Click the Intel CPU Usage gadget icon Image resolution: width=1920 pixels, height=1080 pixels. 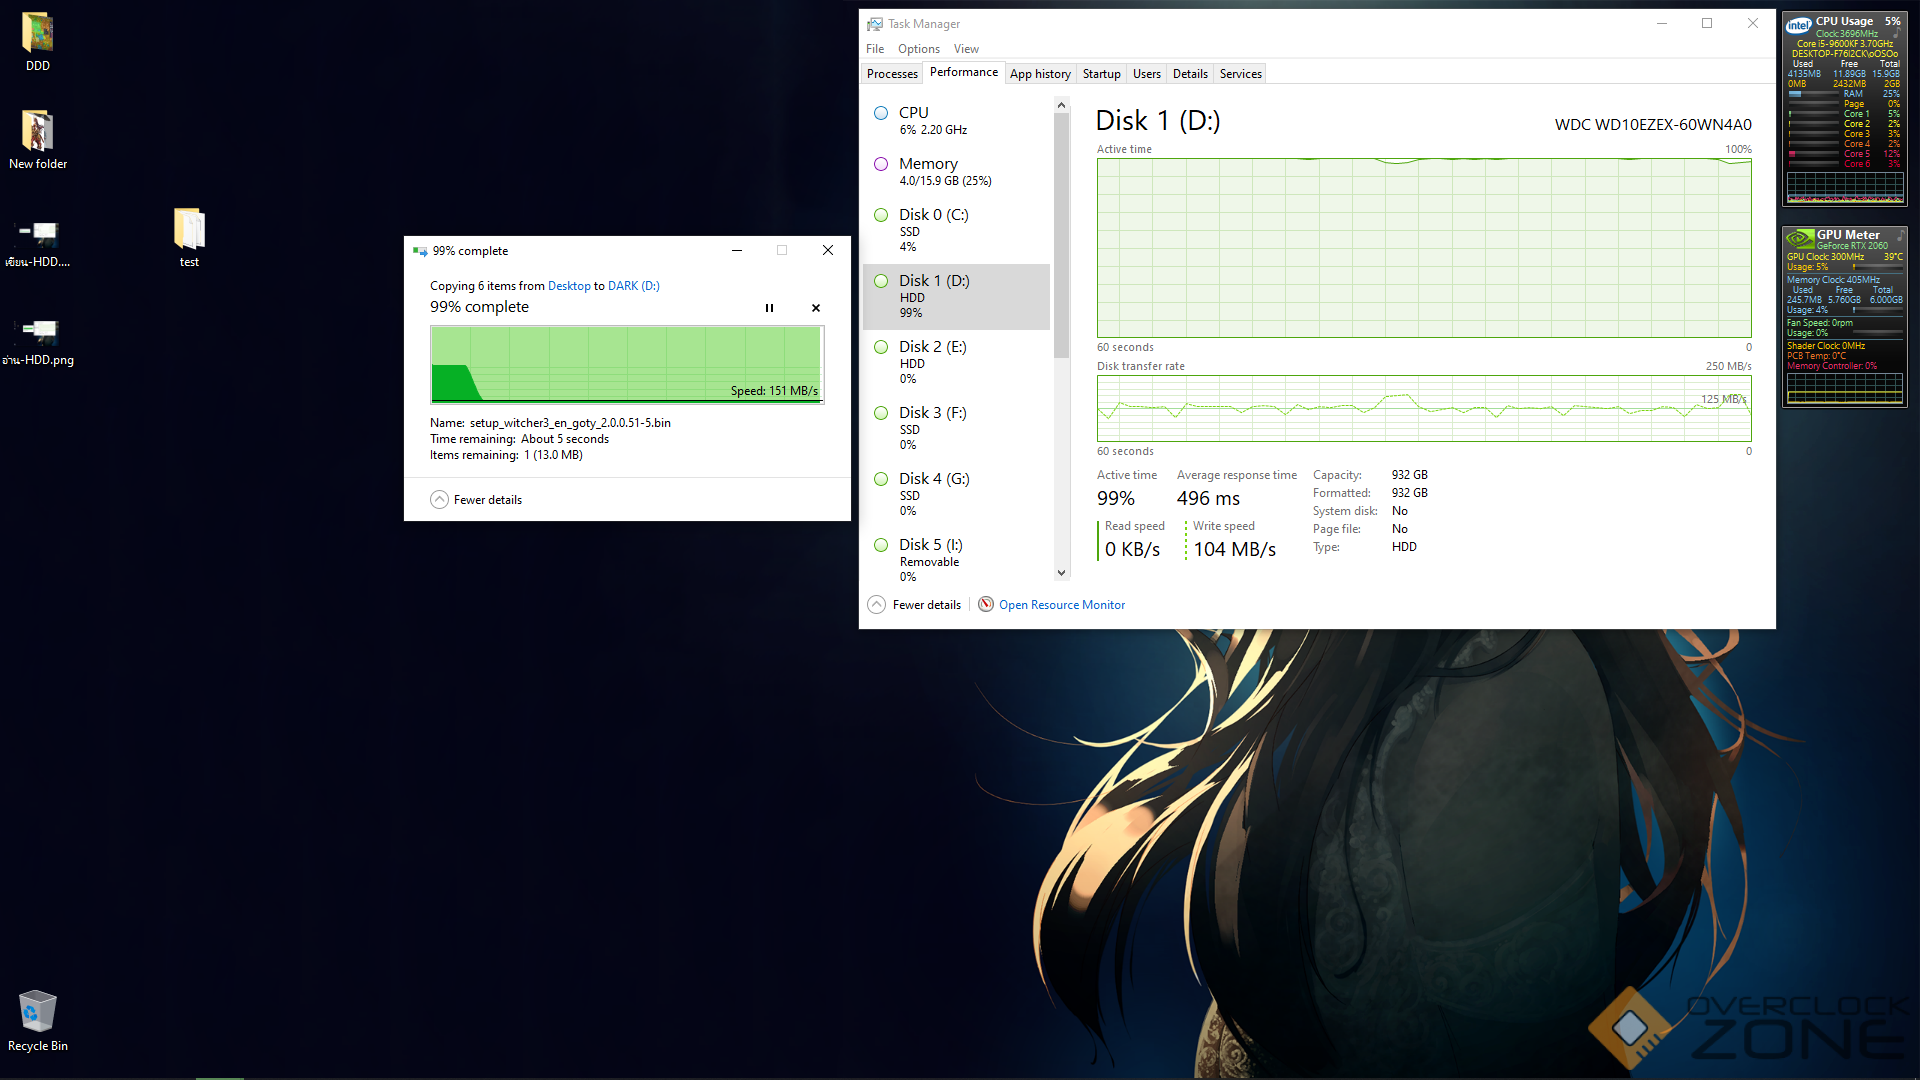(x=1798, y=25)
